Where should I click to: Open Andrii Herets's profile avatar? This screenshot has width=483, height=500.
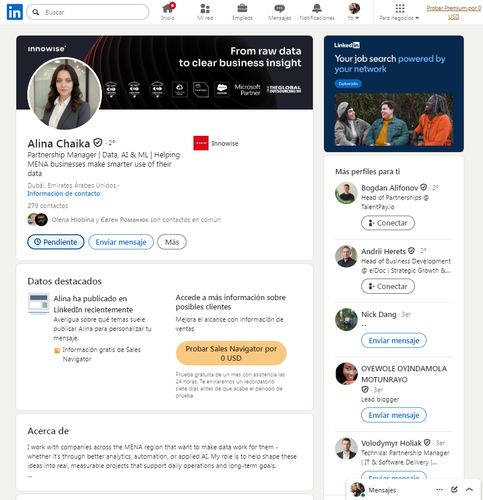346,256
